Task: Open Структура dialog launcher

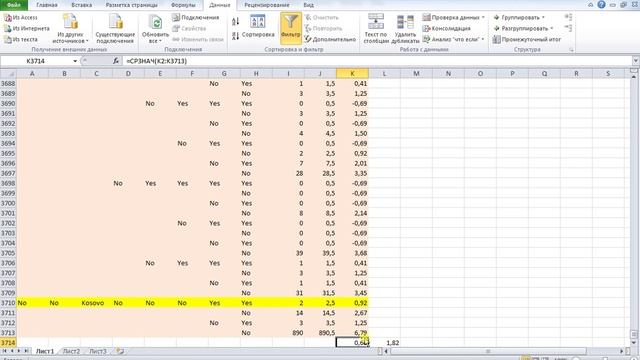Action: click(x=571, y=50)
